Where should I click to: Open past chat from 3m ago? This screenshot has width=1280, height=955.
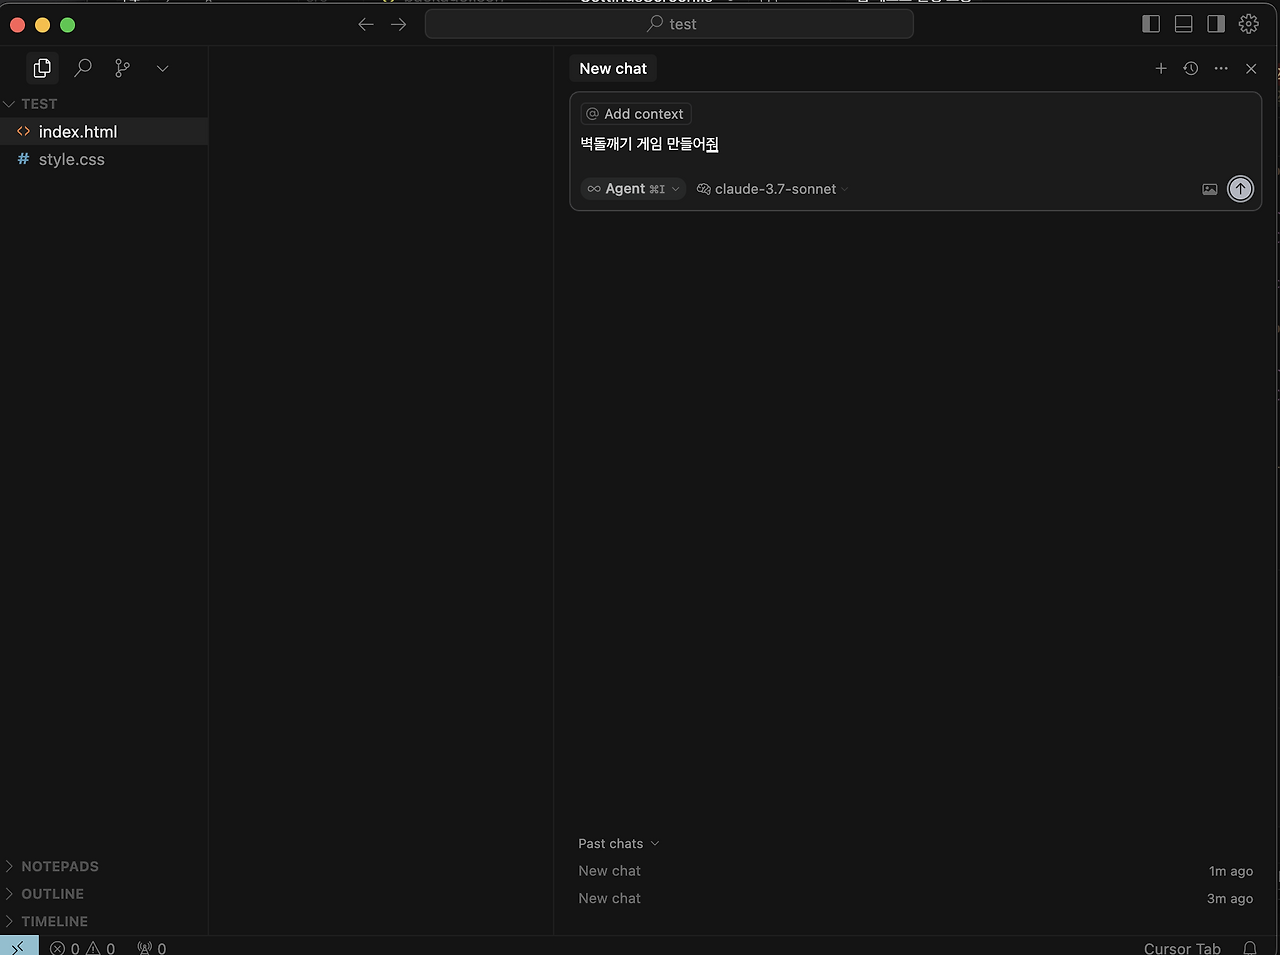pos(915,899)
